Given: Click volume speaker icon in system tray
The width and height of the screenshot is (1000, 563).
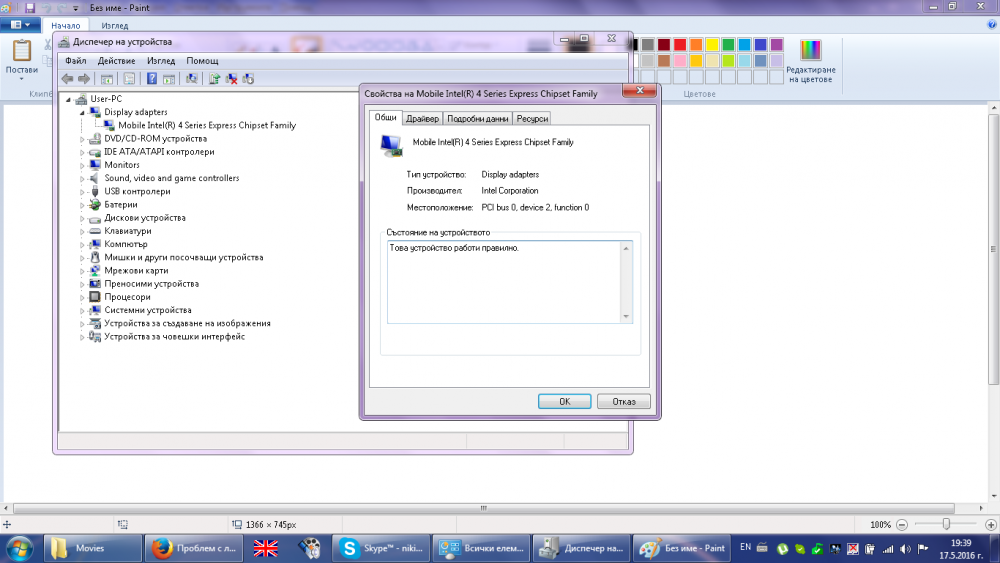Looking at the screenshot, I should click(x=906, y=548).
